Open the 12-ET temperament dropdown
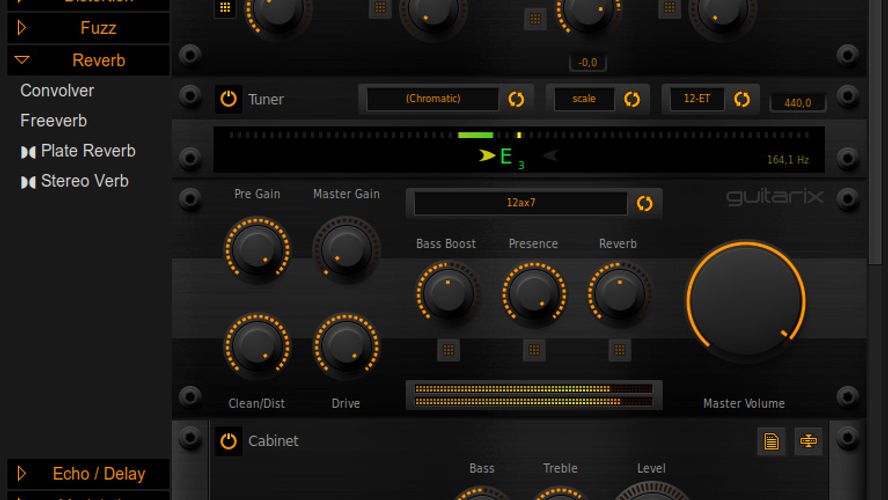 (697, 99)
